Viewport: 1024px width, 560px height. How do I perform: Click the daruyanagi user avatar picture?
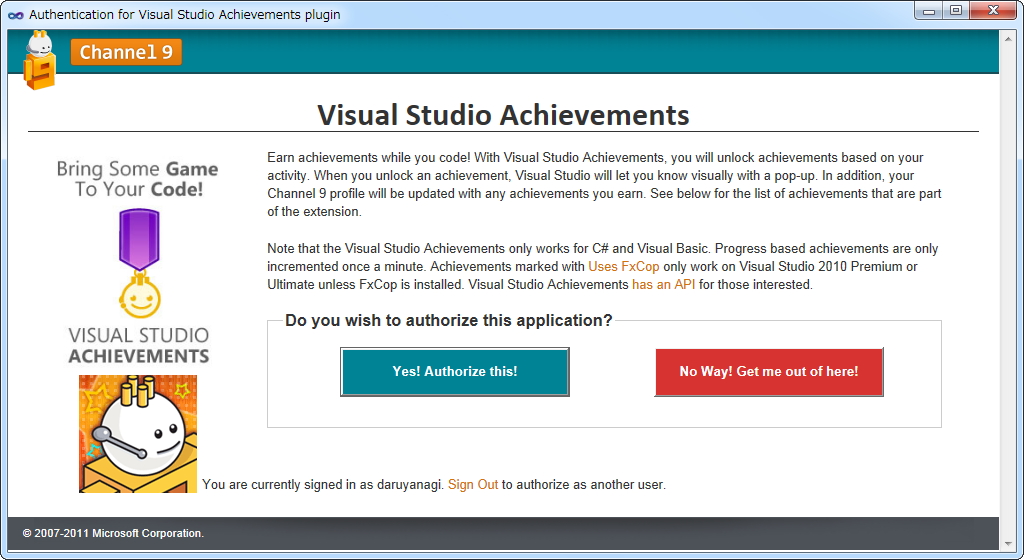(x=138, y=433)
